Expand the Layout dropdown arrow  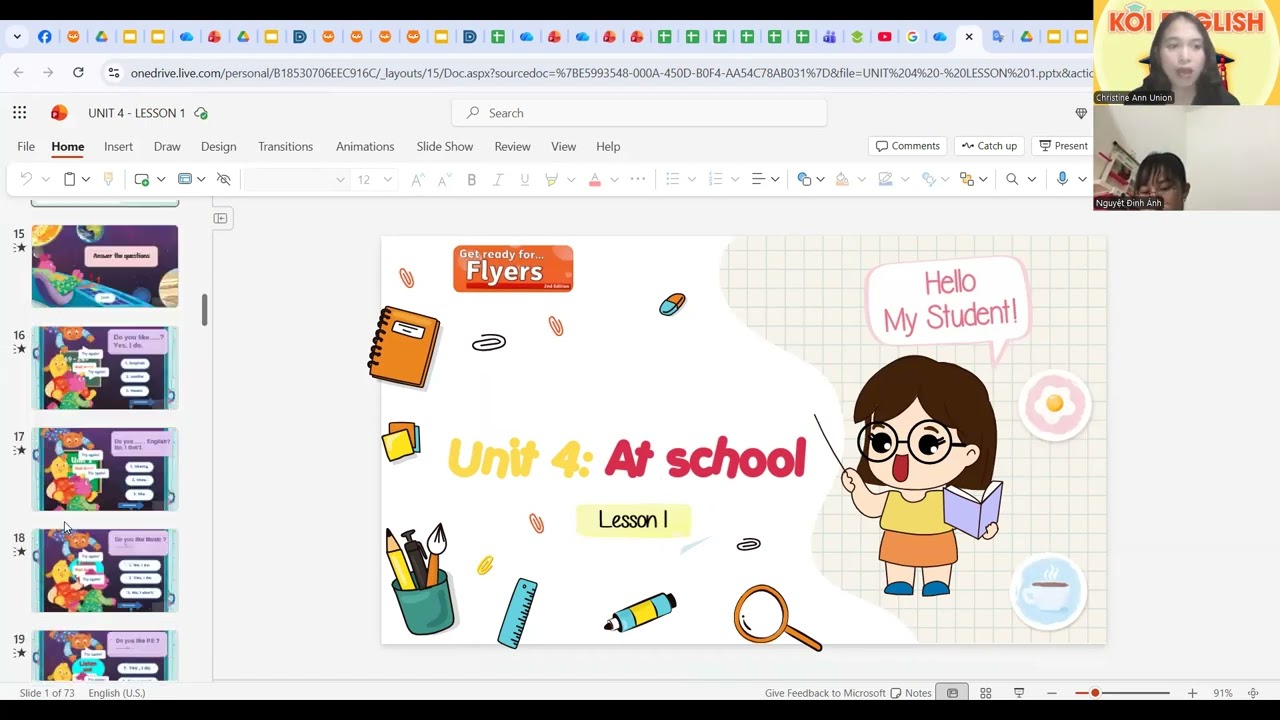coord(201,179)
